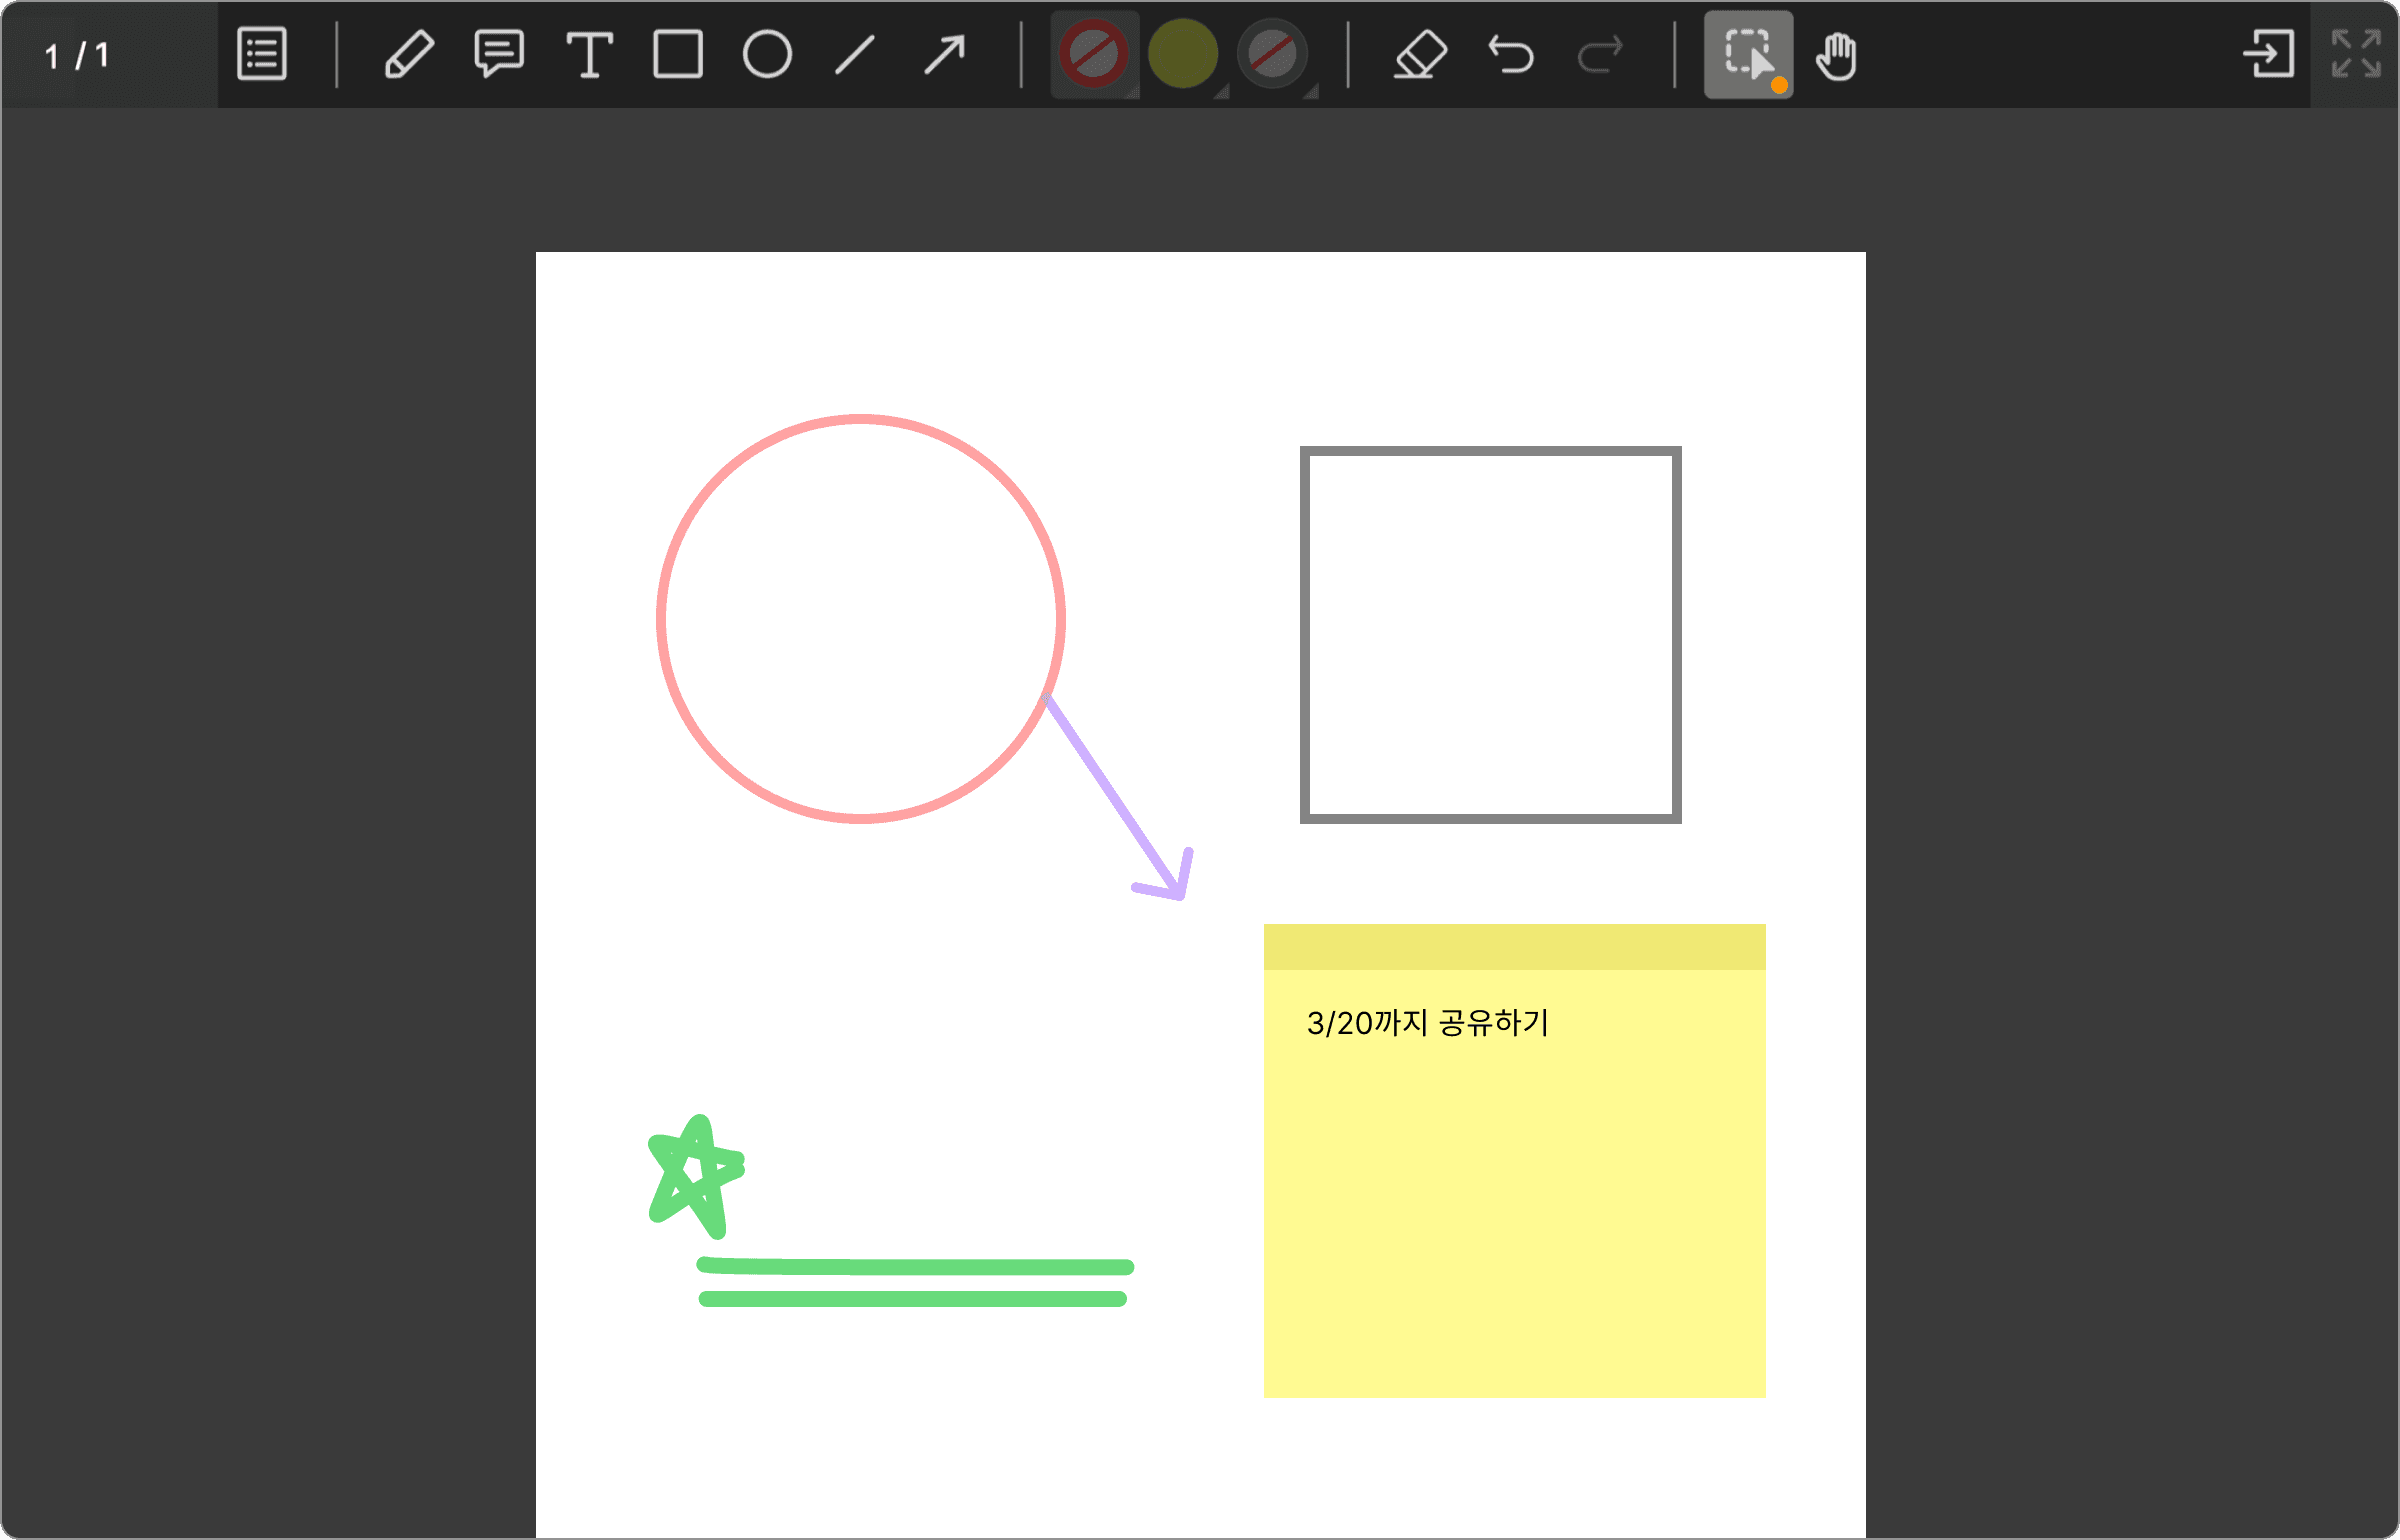2400x1540 pixels.
Task: Click the redo arrow
Action: 1600,55
